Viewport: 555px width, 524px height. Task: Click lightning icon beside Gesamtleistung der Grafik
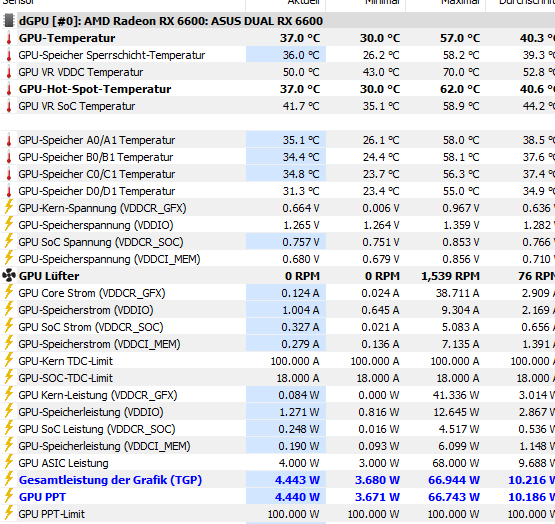click(9, 480)
